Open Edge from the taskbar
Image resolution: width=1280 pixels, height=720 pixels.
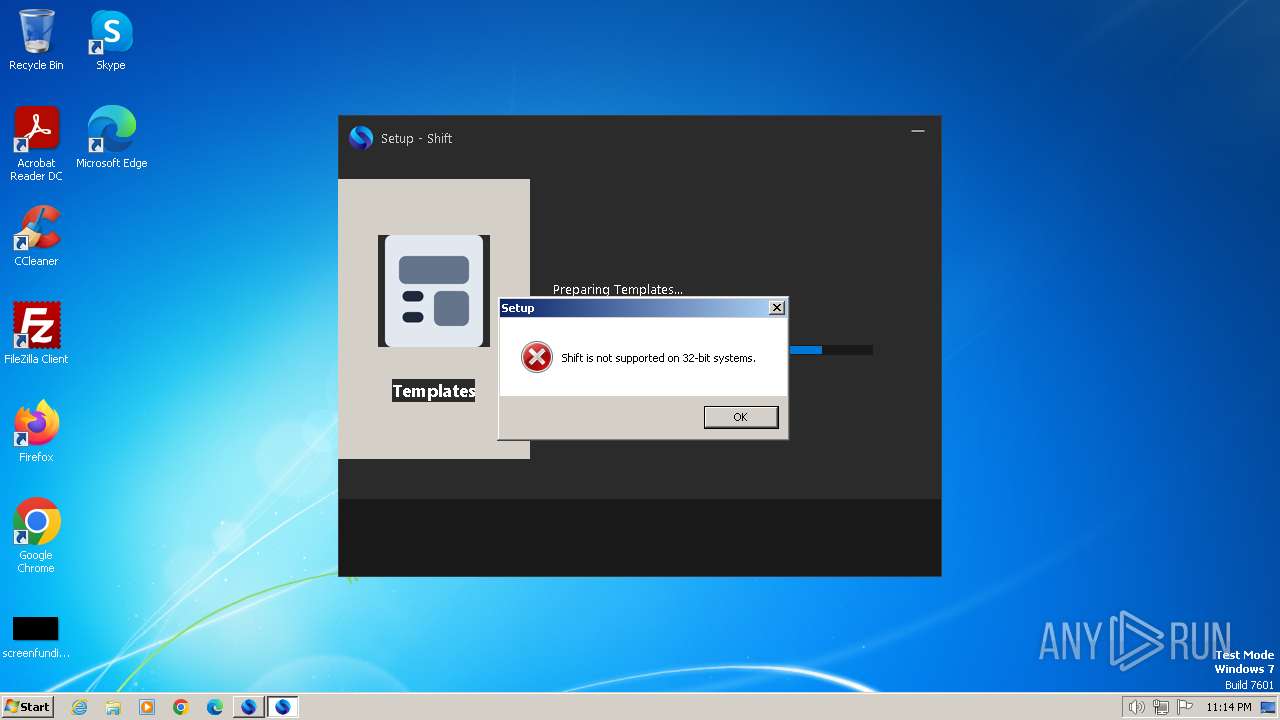(x=215, y=707)
